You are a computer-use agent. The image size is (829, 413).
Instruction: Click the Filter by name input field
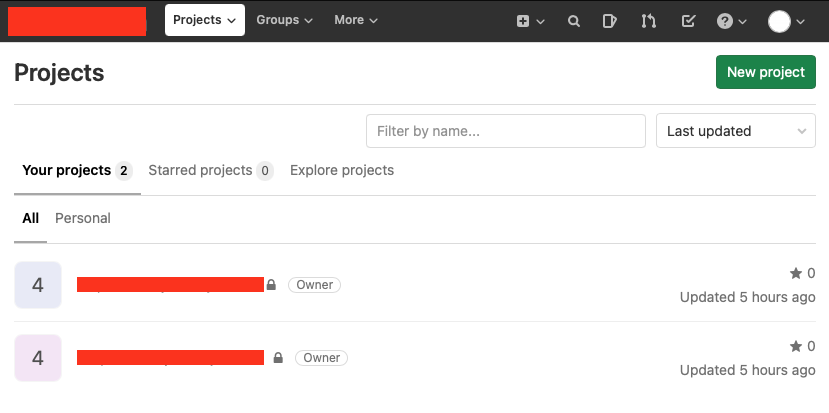[505, 131]
